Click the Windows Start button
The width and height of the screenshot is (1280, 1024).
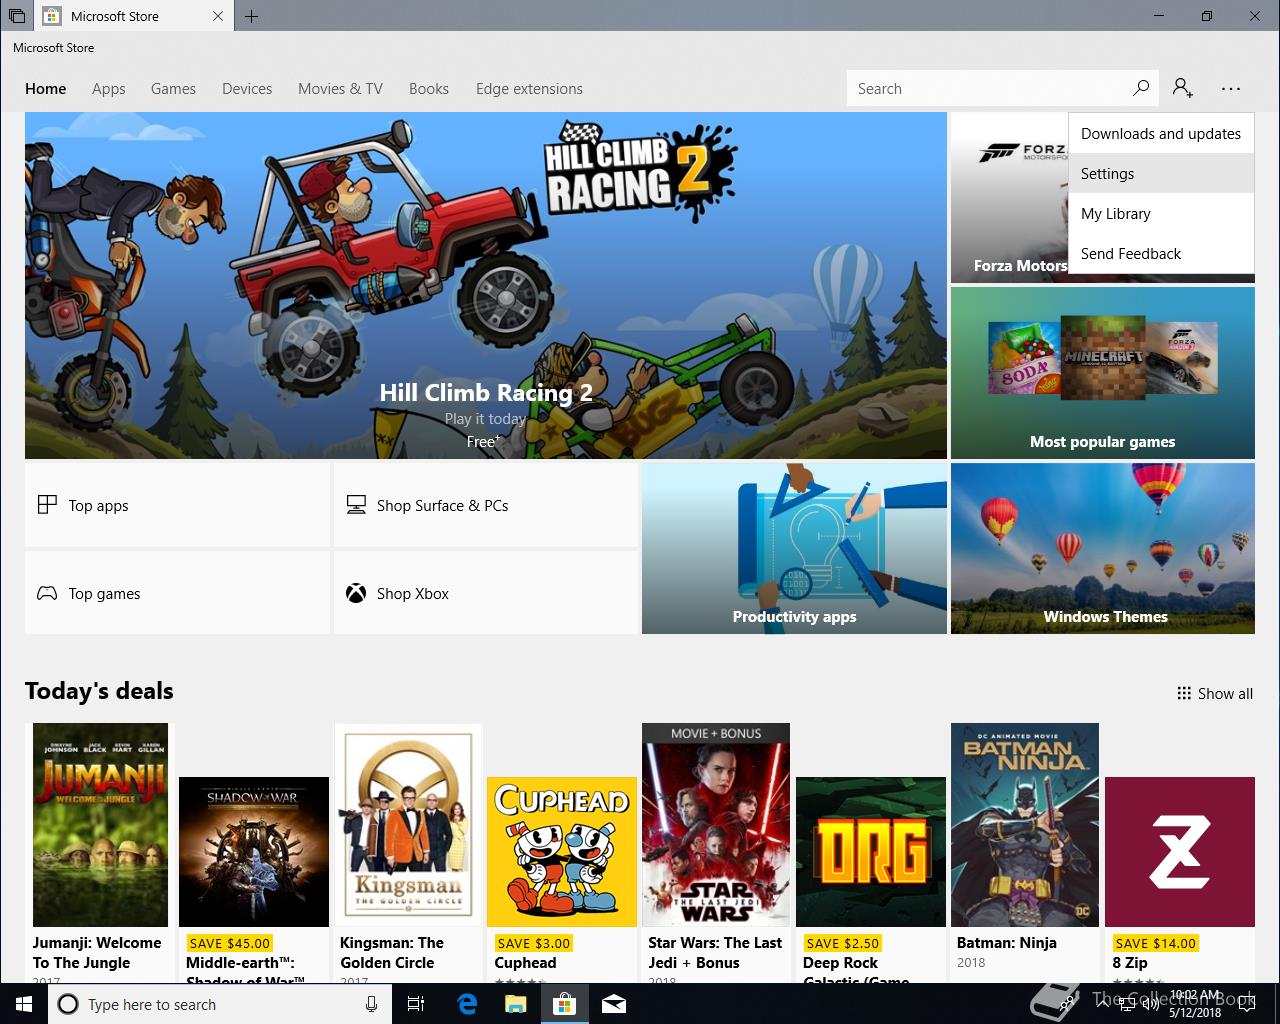23,1004
